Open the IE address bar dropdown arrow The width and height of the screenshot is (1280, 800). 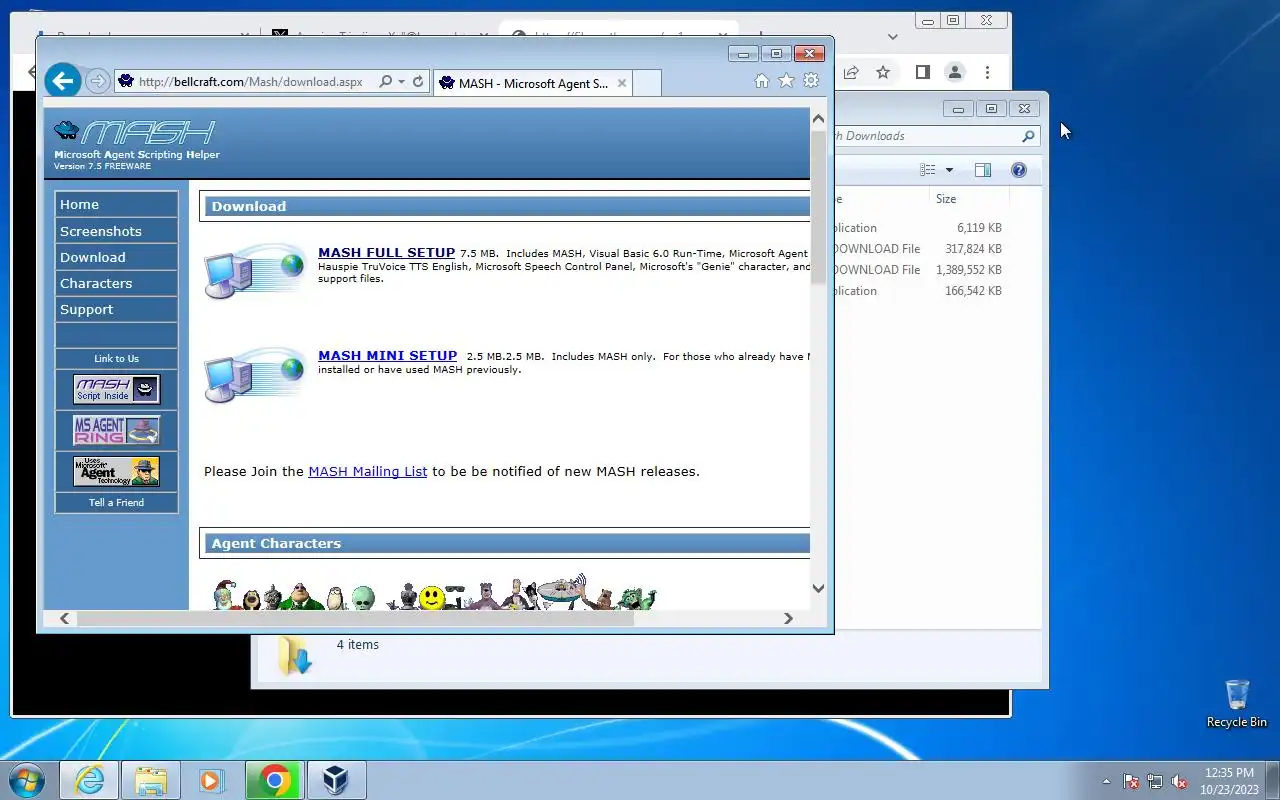pos(401,82)
